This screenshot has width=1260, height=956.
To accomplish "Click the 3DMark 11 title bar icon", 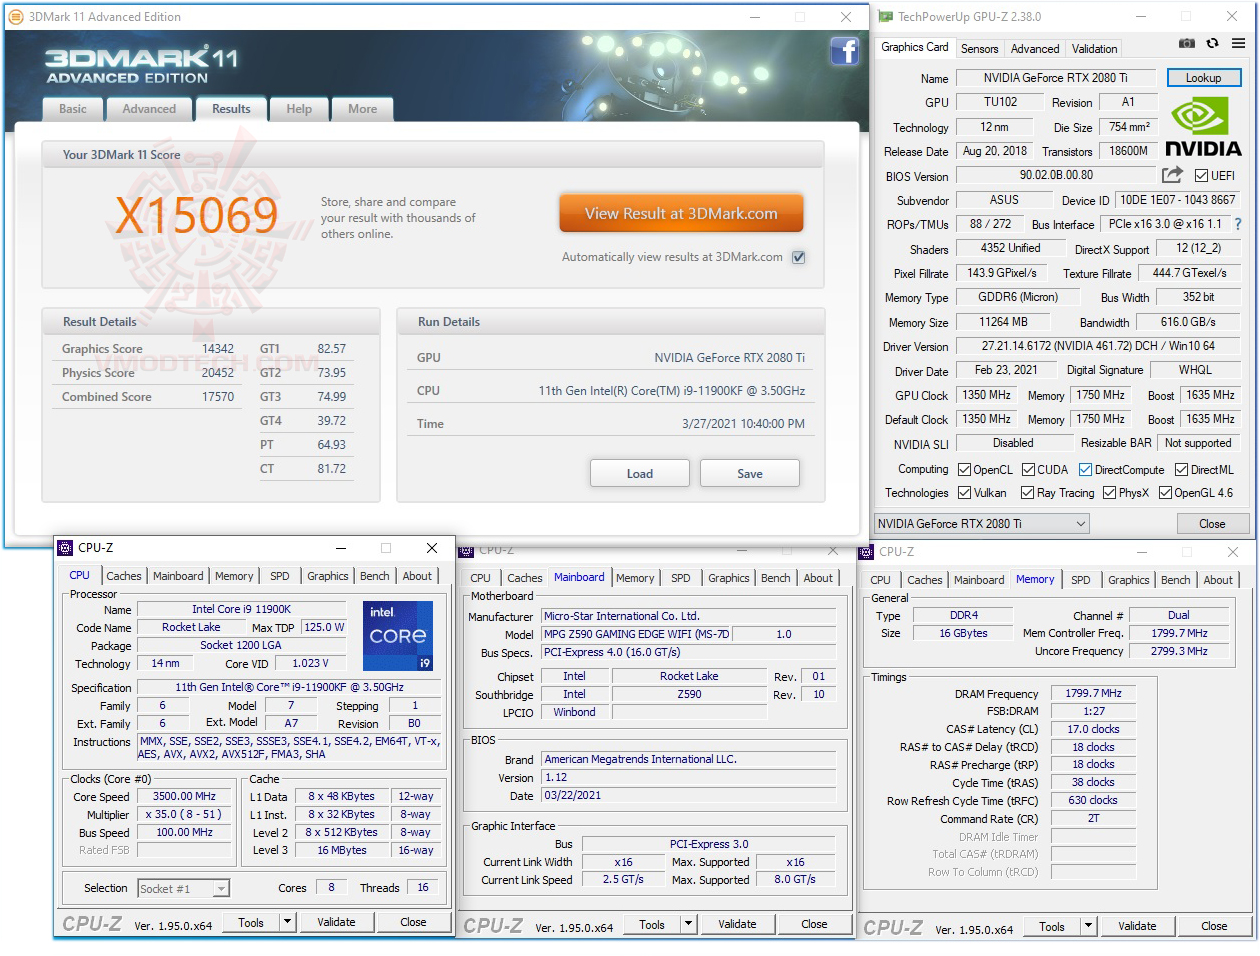I will pos(15,17).
